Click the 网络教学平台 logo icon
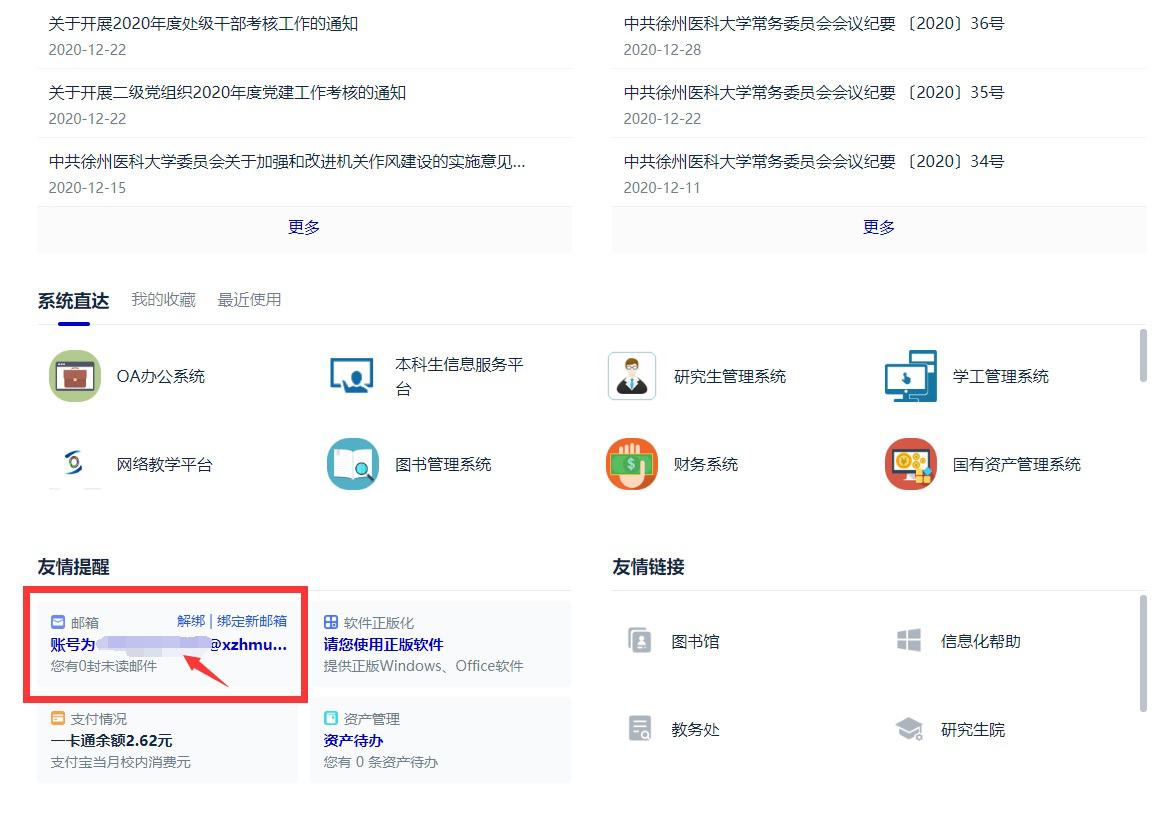1176x820 pixels. tap(75, 464)
